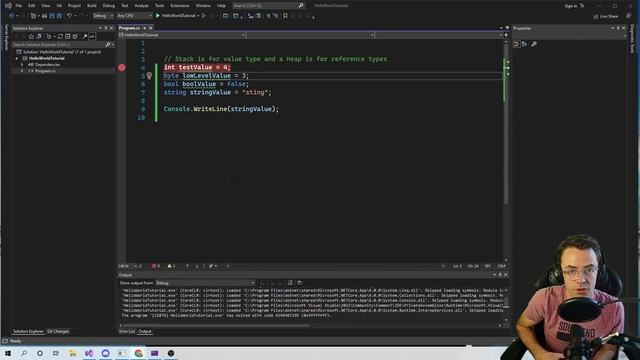Open the Window menu
The height and width of the screenshot is (360, 640).
pyautogui.click(x=203, y=6)
